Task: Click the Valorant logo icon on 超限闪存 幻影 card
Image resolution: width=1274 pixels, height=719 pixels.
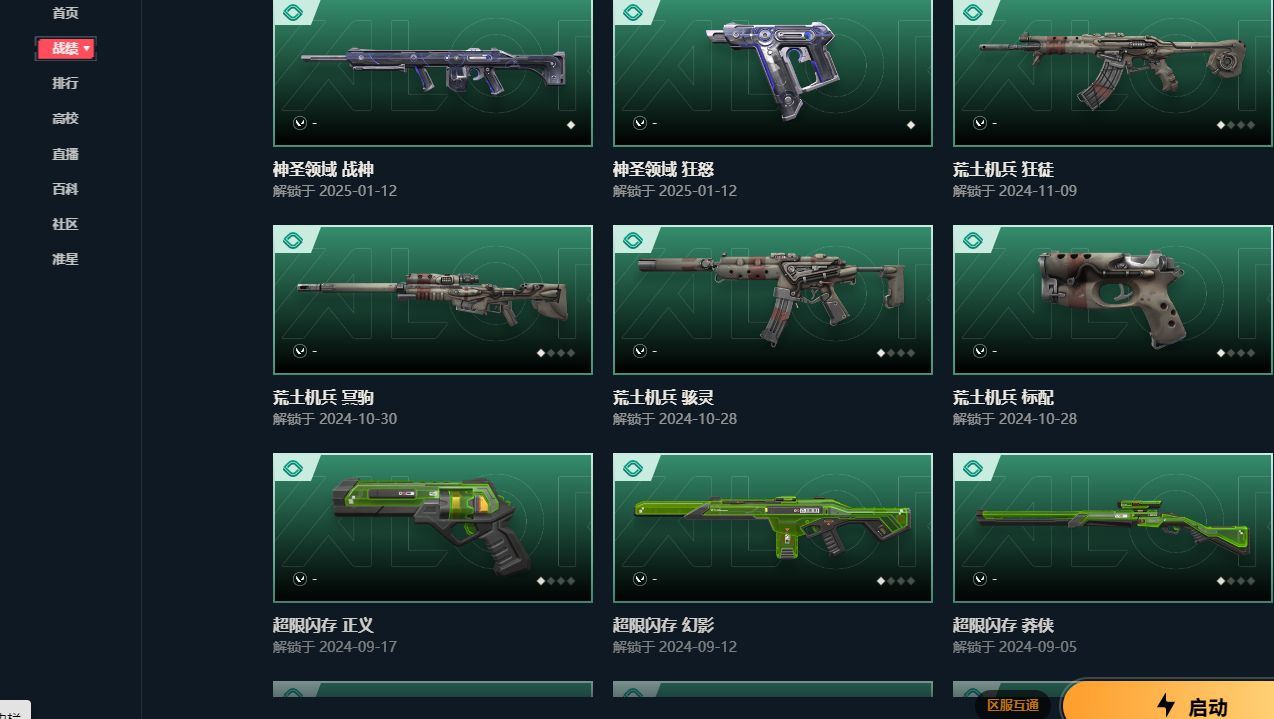Action: tap(640, 579)
